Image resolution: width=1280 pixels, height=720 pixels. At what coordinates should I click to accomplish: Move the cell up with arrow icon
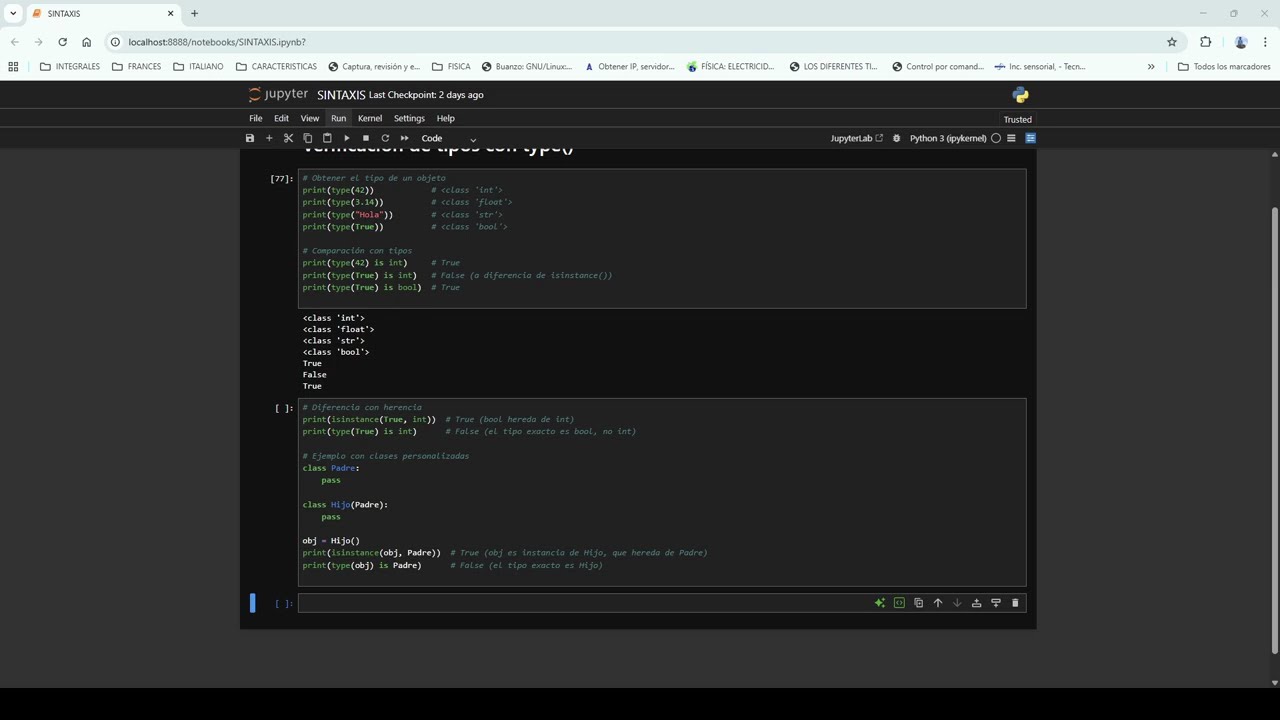[x=937, y=603]
